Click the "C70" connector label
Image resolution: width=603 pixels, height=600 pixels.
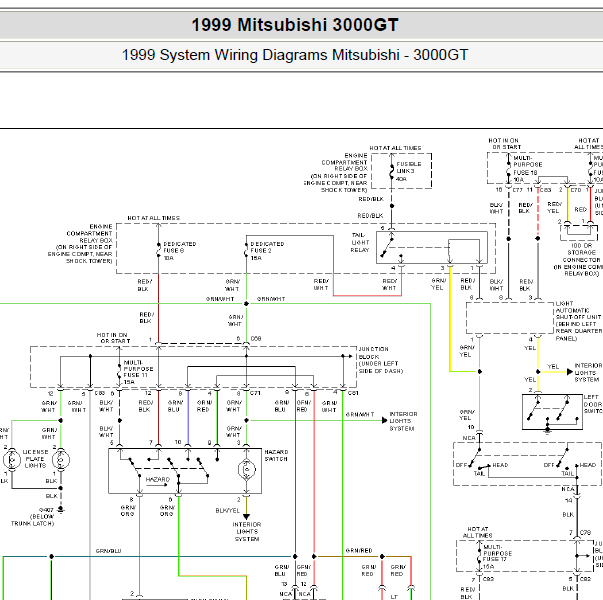576,190
